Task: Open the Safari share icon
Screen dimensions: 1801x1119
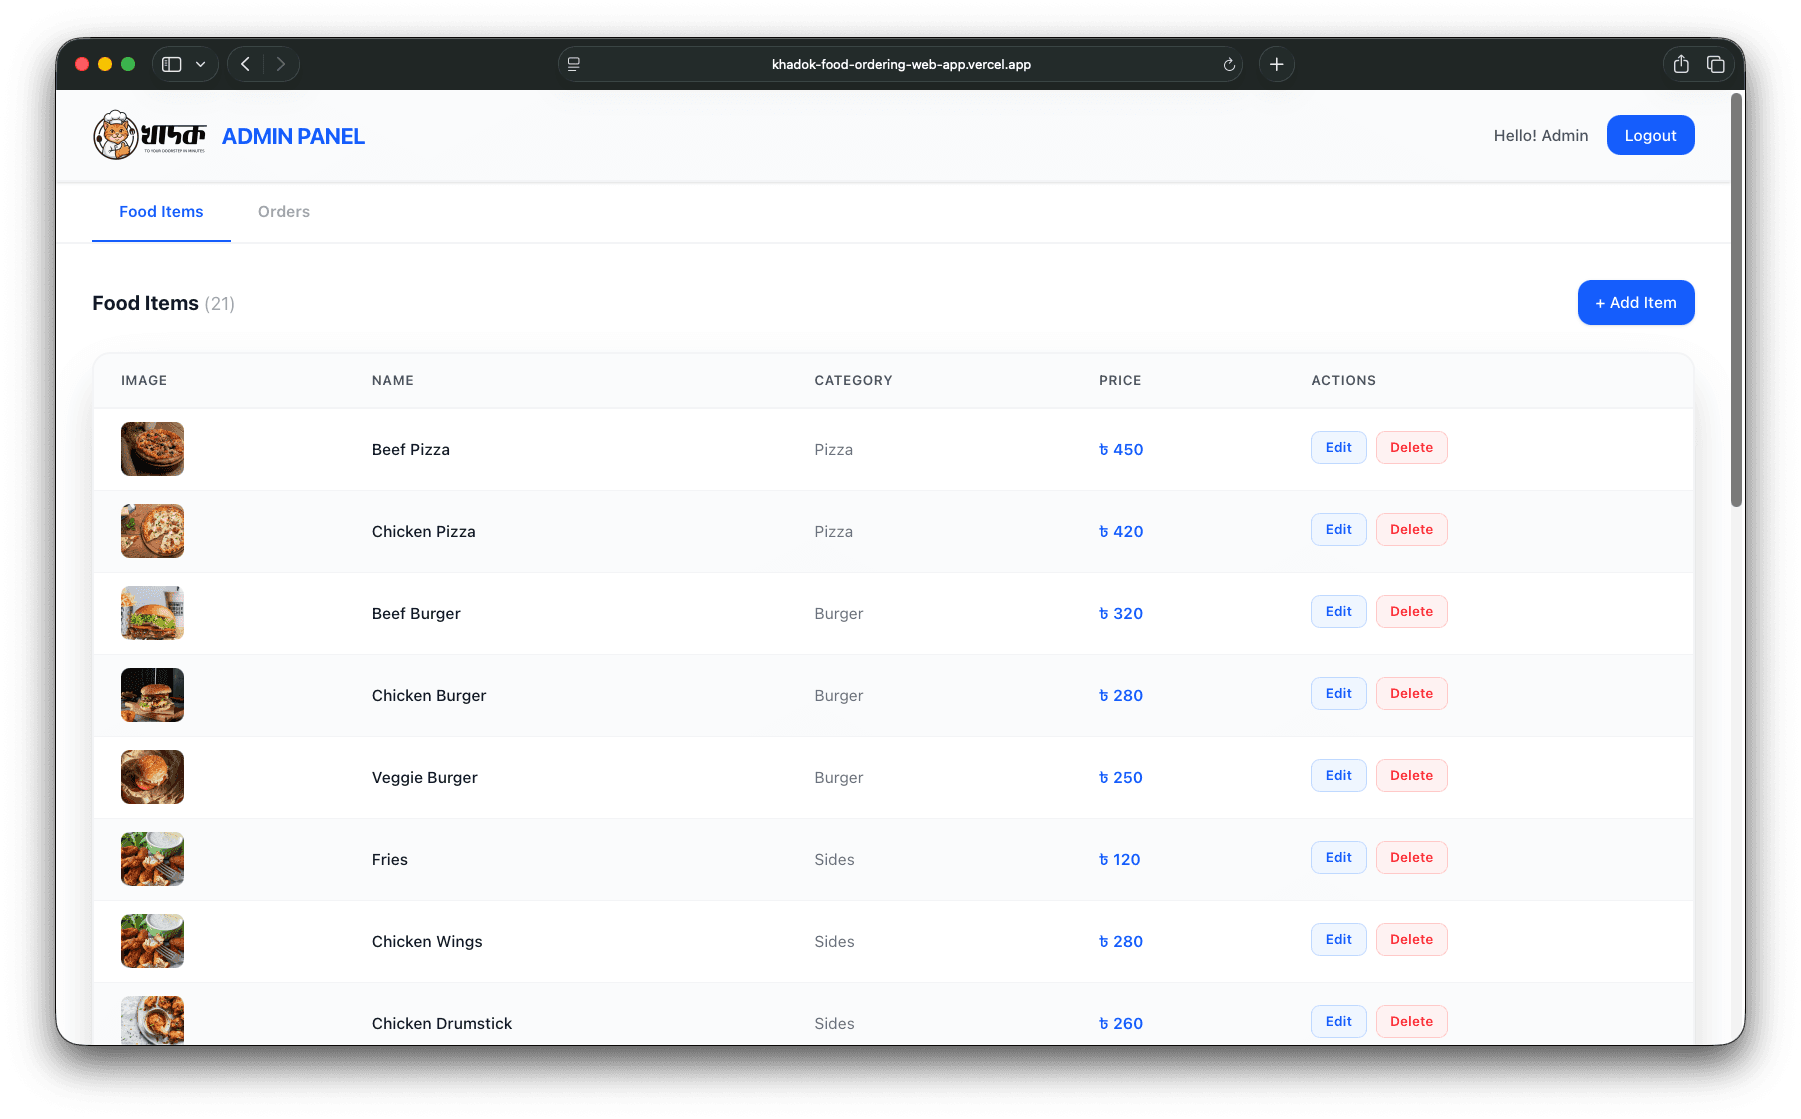Action: point(1681,64)
